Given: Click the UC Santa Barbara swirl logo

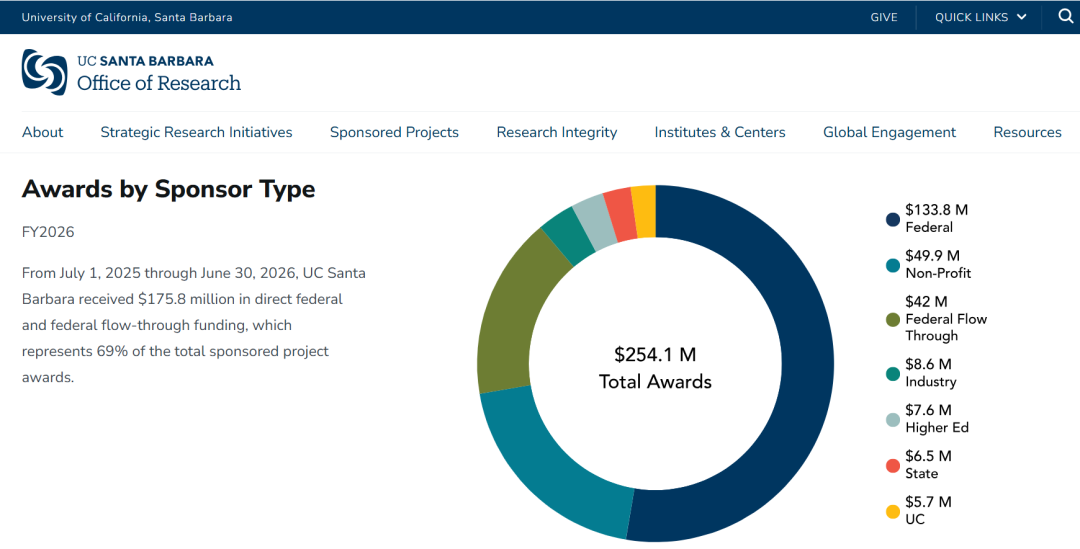Looking at the screenshot, I should pos(45,72).
